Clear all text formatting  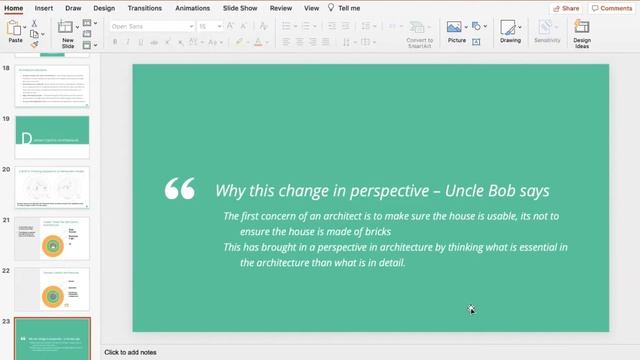point(264,26)
